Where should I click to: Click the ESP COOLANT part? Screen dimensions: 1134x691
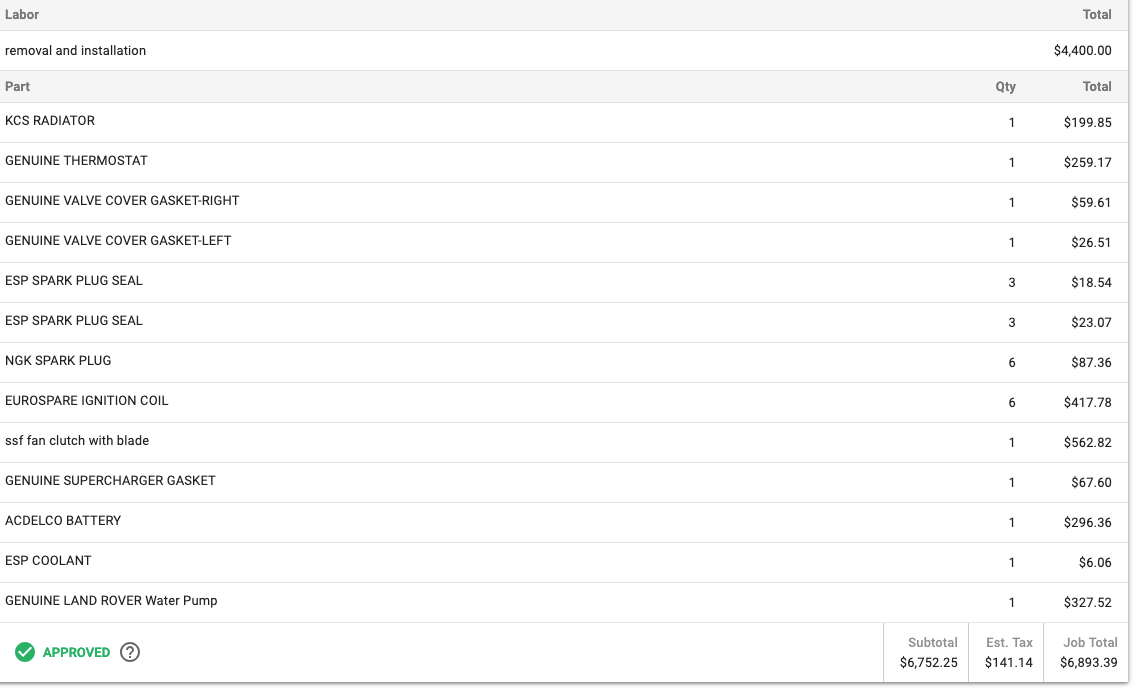(48, 561)
